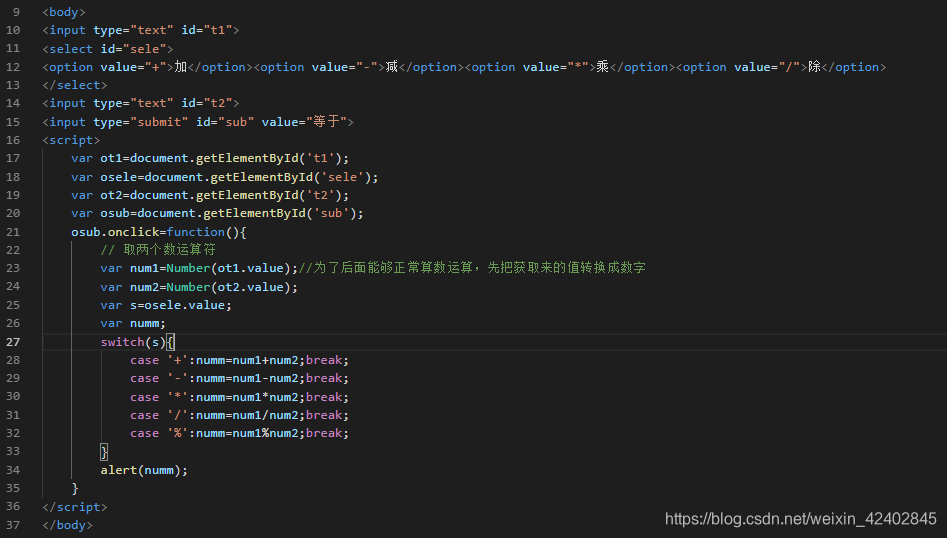The image size is (947, 538).
Task: Click line number 17 in the gutter
Action: tap(13, 158)
